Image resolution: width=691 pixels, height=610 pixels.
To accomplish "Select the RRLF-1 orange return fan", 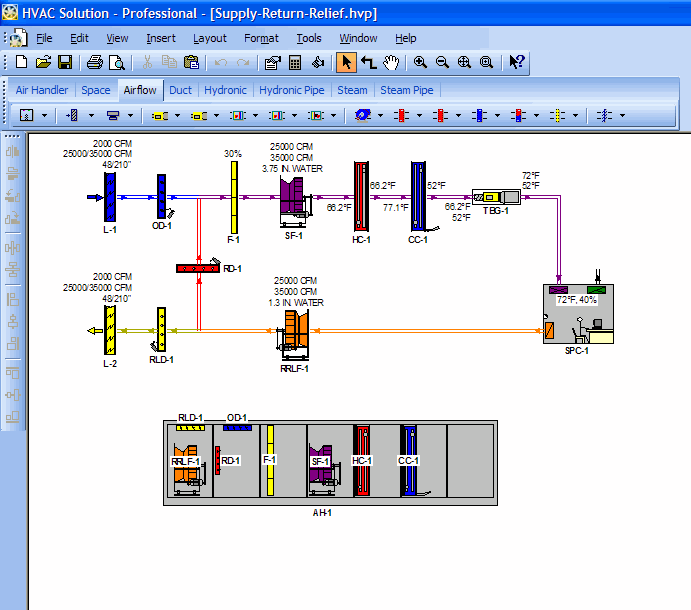I will [293, 335].
